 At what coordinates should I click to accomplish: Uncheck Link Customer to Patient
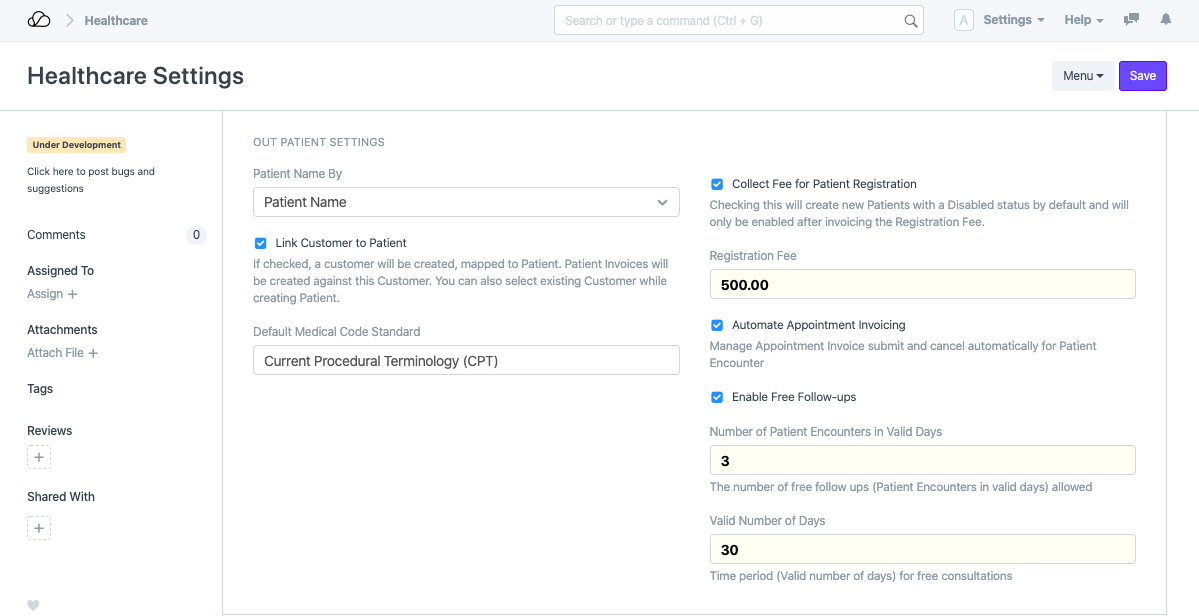pos(261,243)
